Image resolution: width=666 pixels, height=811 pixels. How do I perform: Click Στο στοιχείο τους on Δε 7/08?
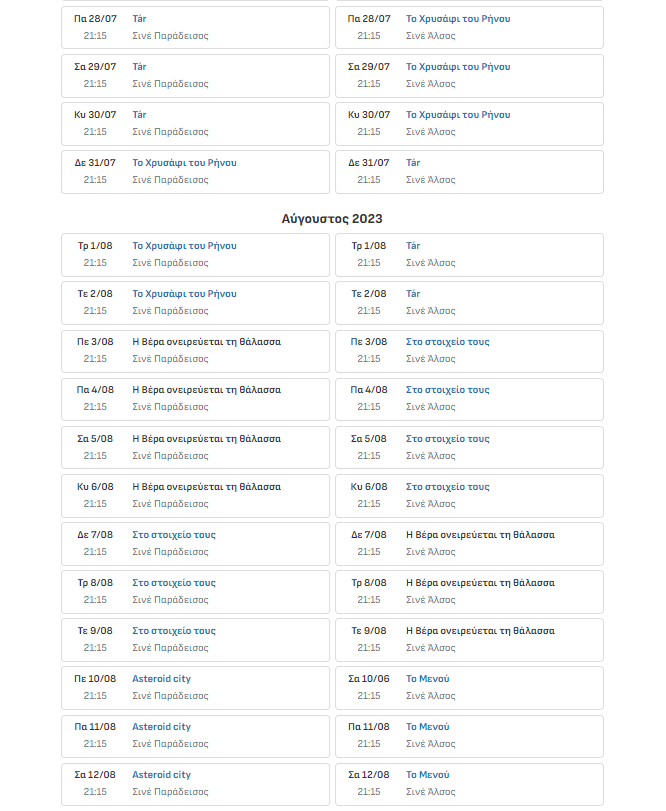[174, 535]
